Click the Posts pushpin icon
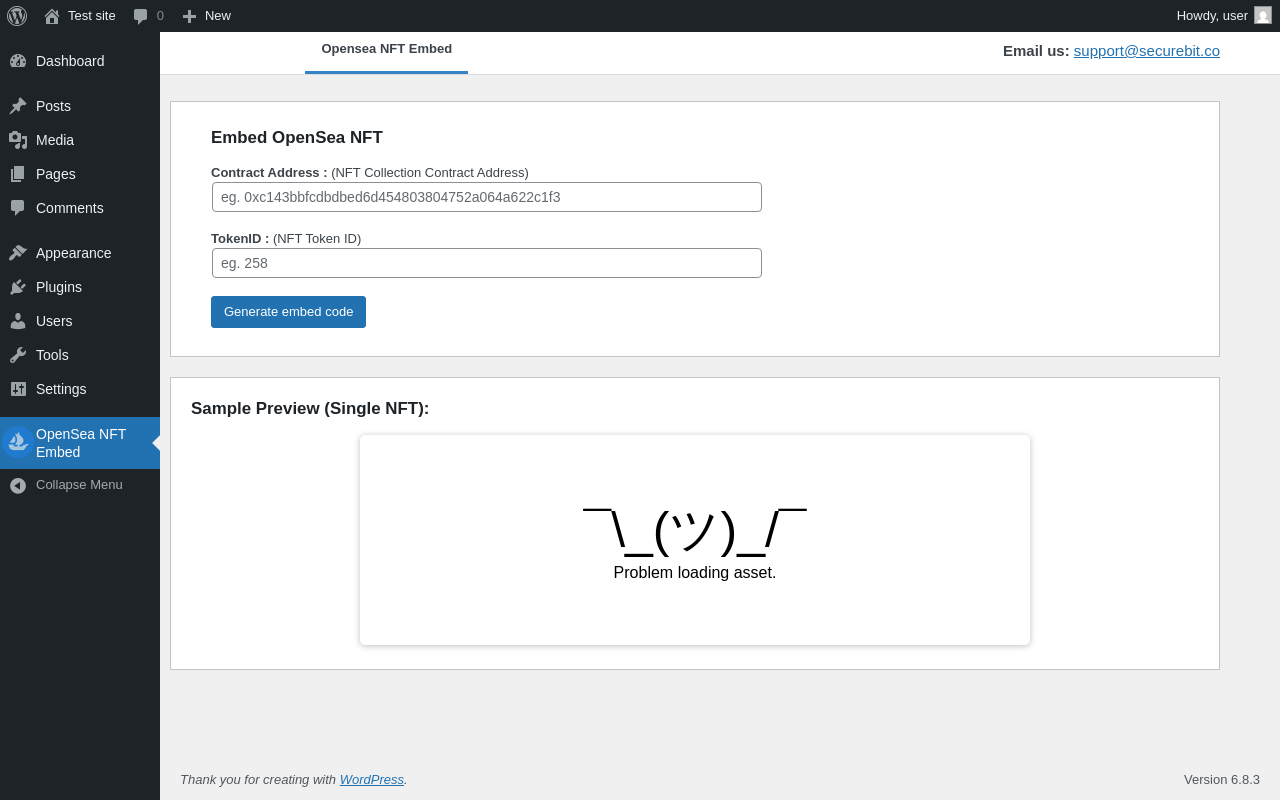 coord(18,106)
